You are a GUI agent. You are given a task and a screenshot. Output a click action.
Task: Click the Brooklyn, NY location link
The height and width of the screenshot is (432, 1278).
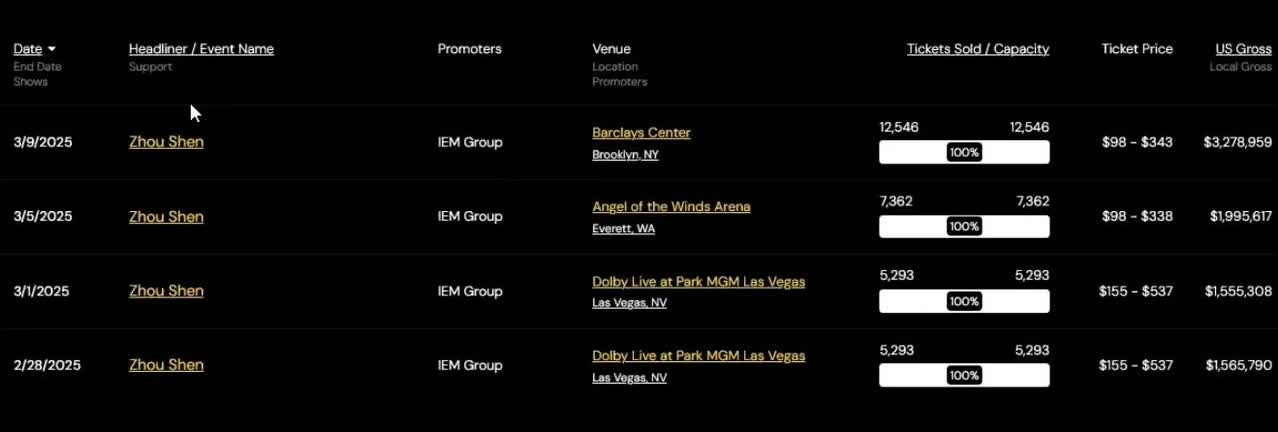[x=625, y=155]
